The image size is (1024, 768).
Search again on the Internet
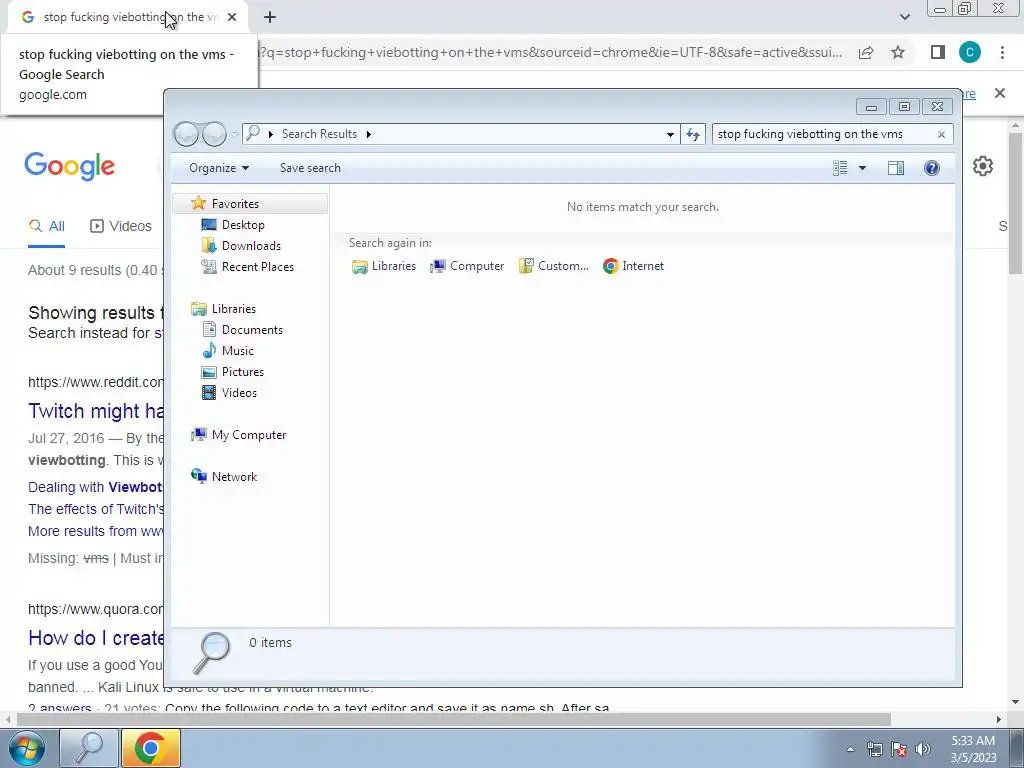(x=633, y=266)
